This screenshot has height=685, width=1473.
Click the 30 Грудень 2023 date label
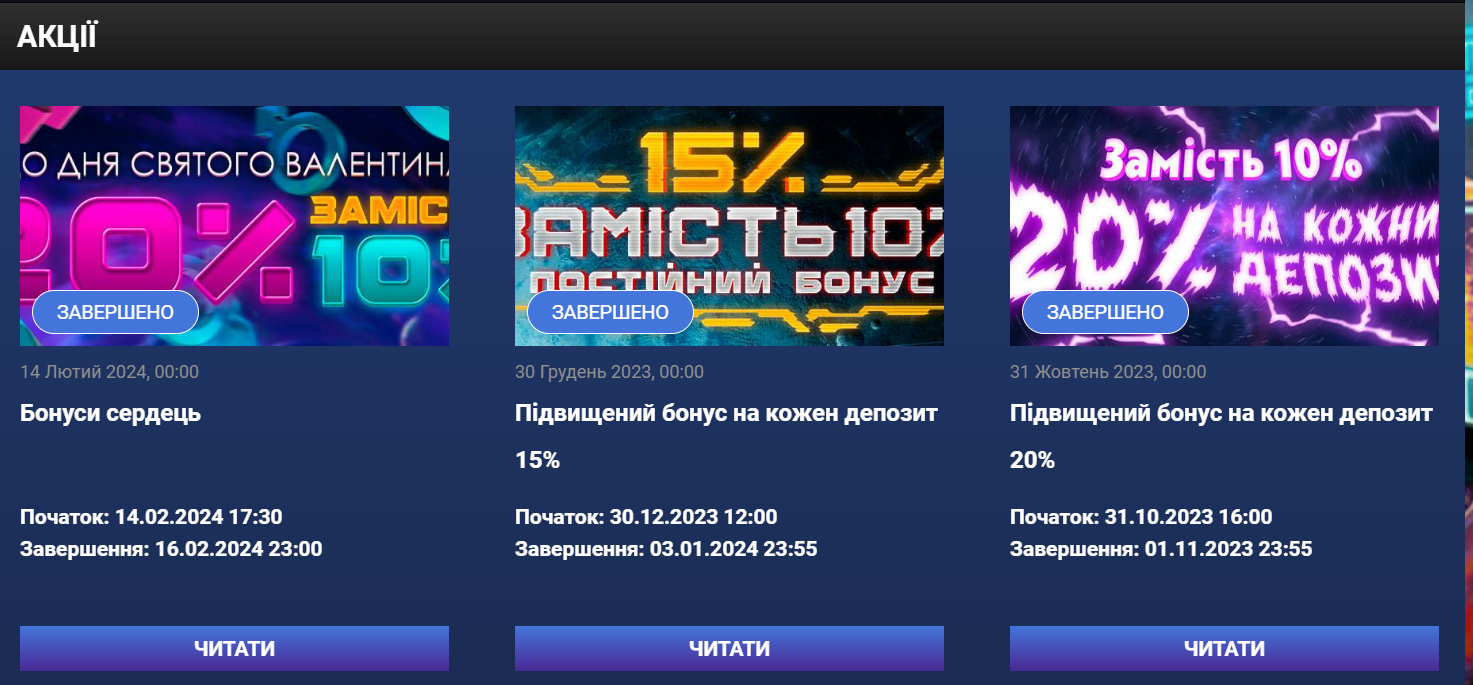(x=609, y=372)
